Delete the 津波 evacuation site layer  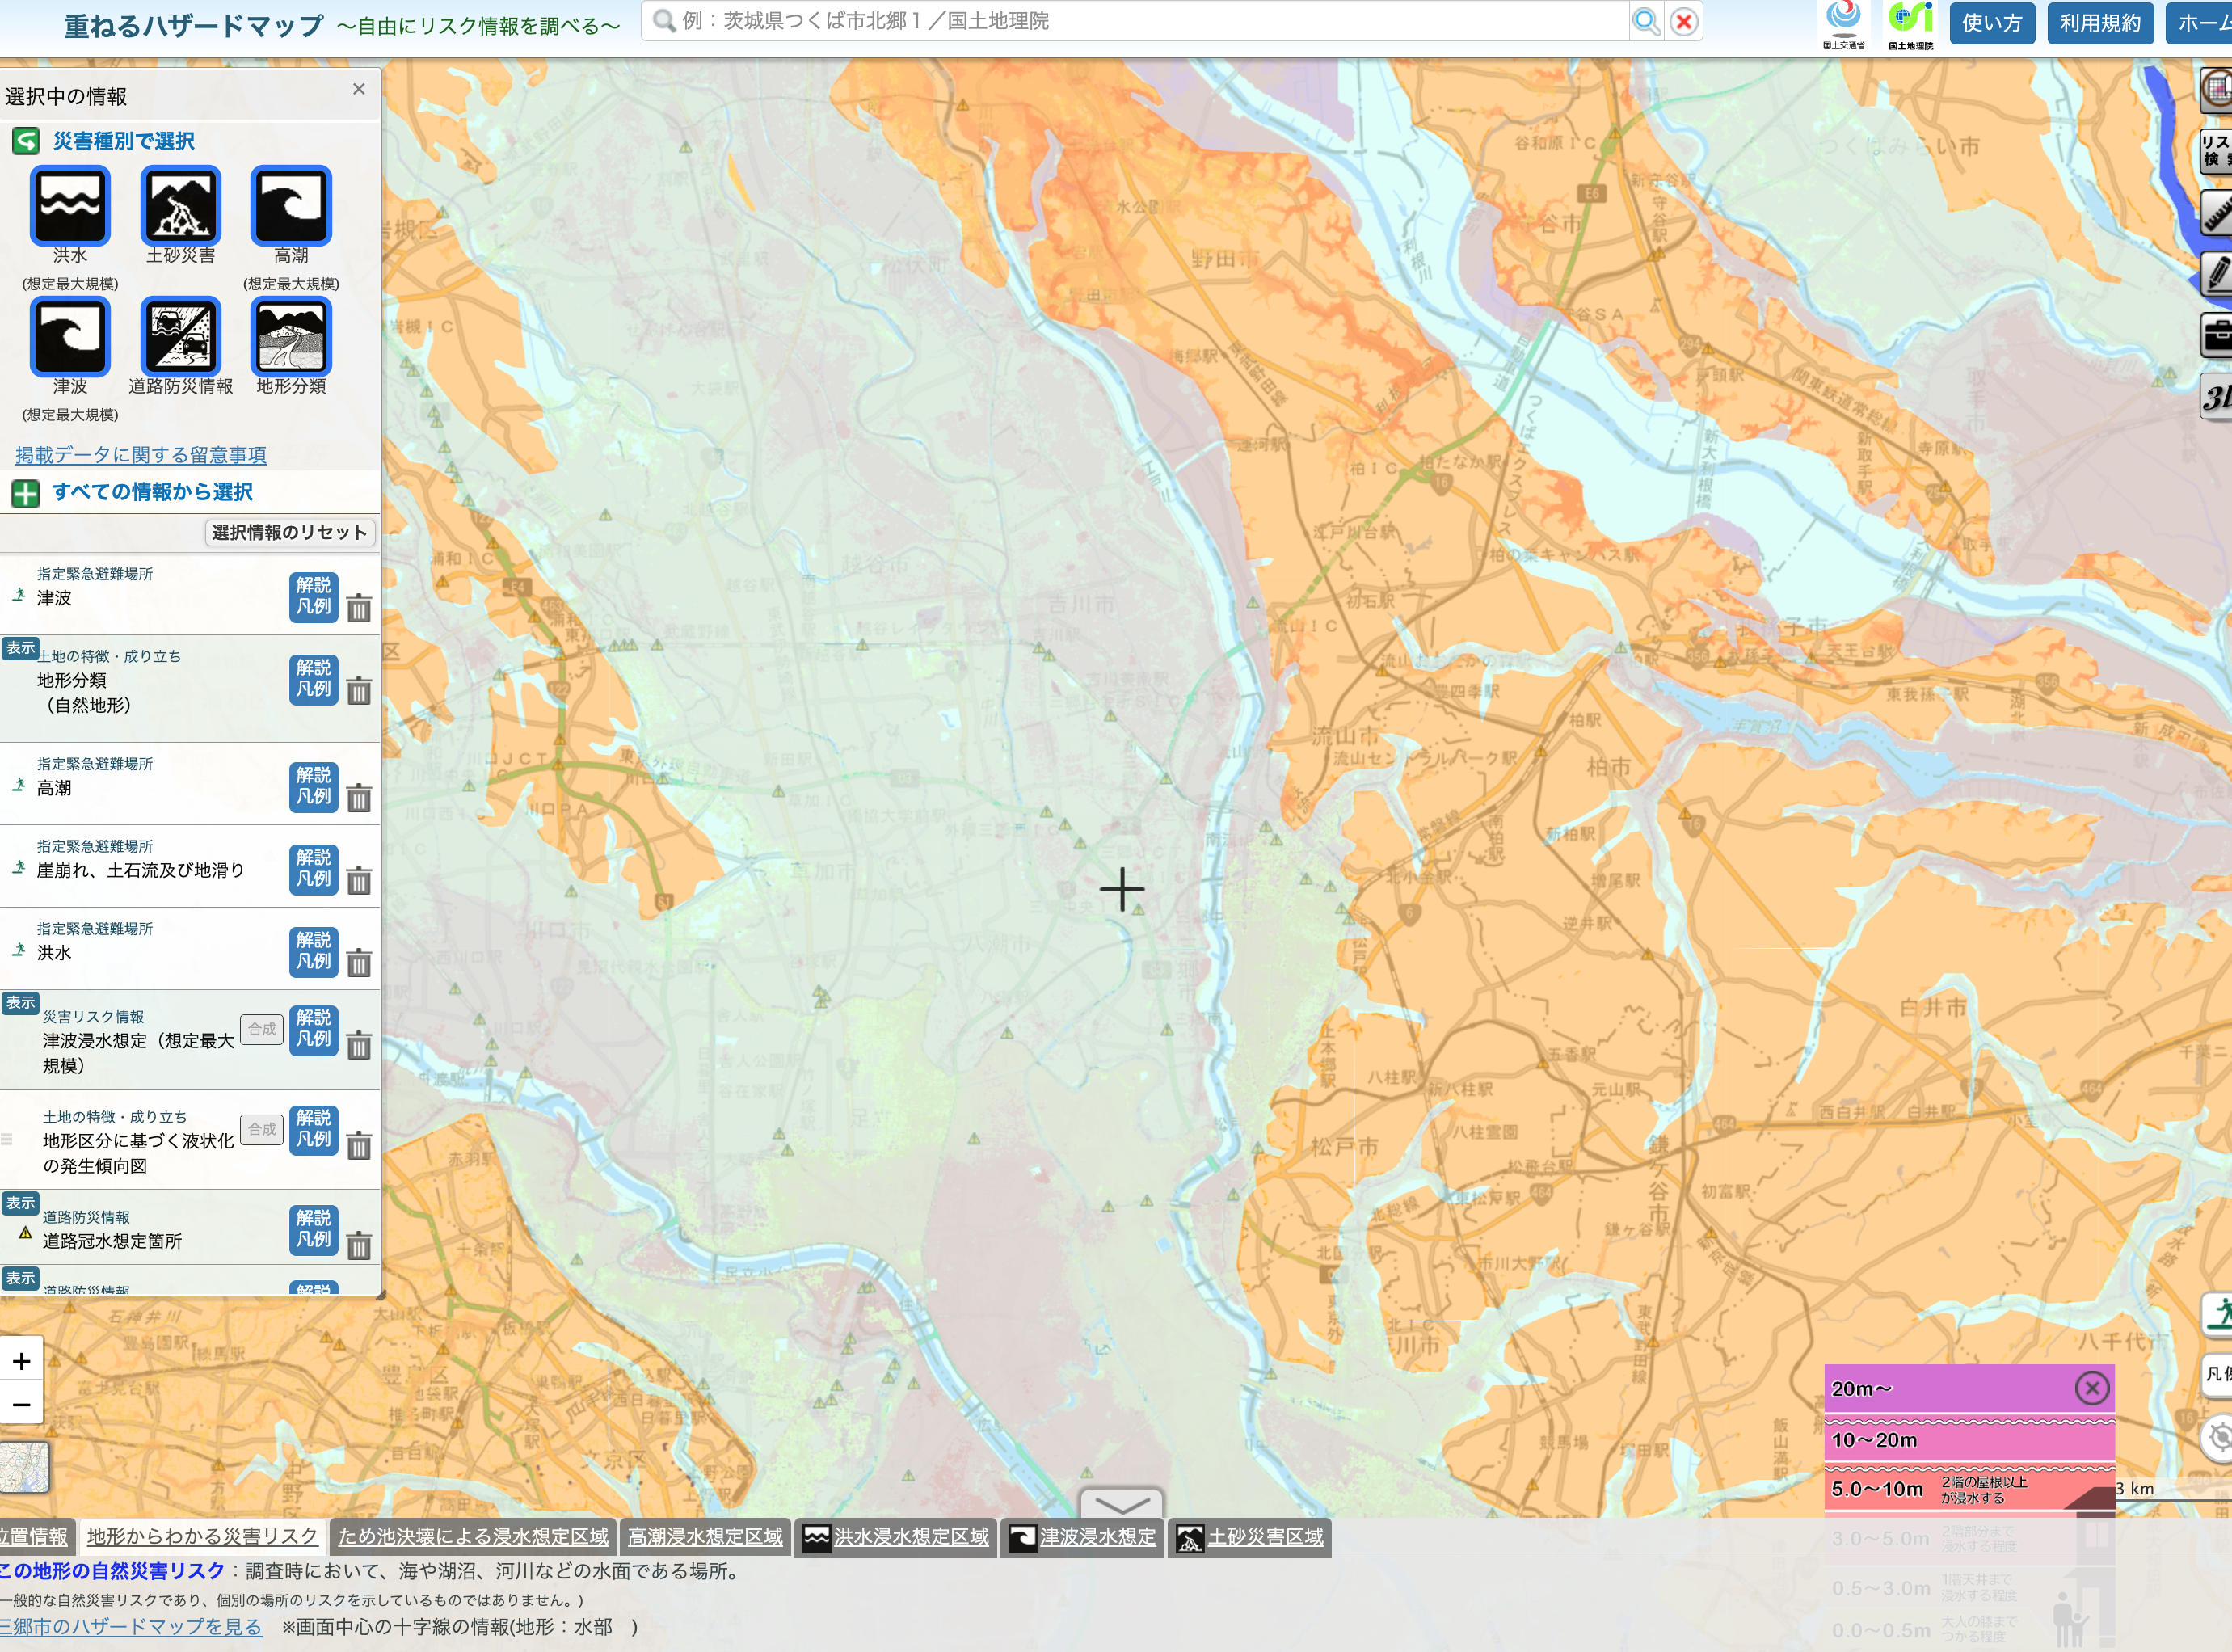(x=359, y=607)
